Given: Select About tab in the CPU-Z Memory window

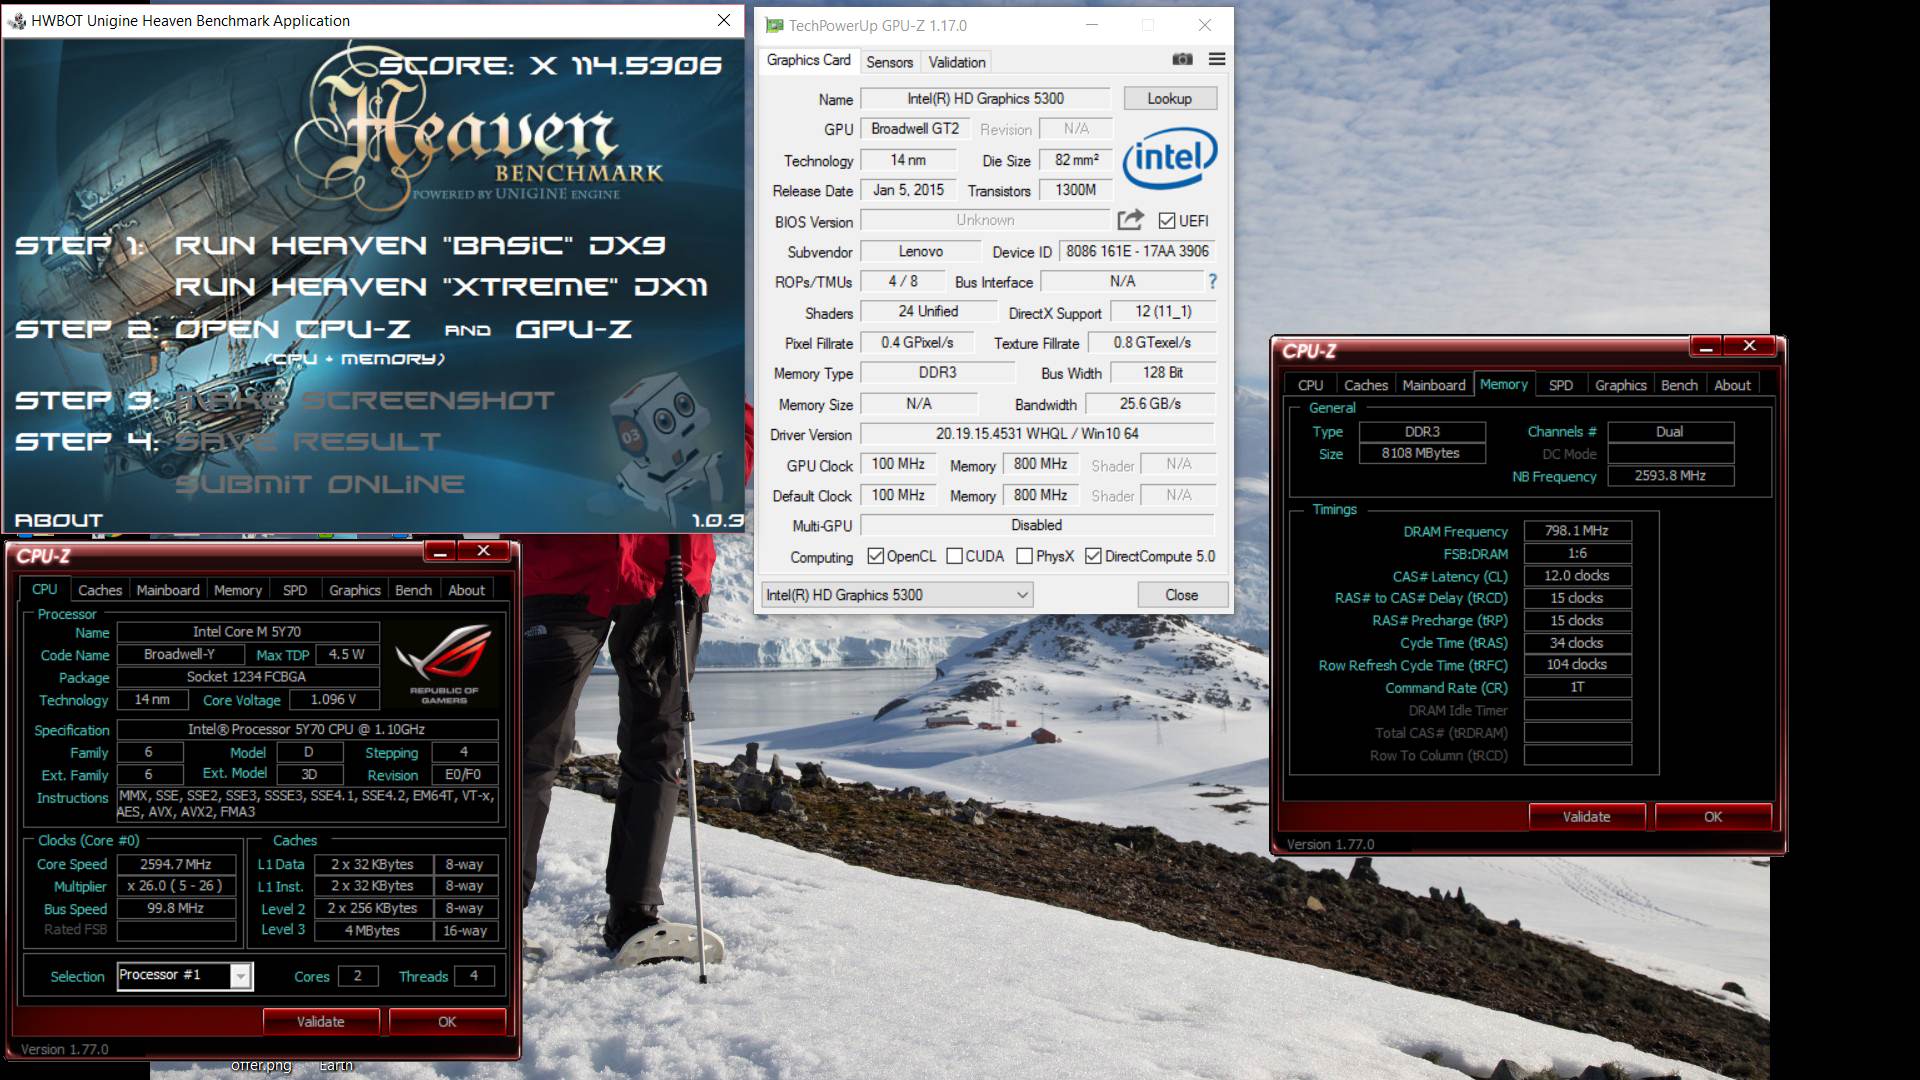Looking at the screenshot, I should pyautogui.click(x=1732, y=385).
